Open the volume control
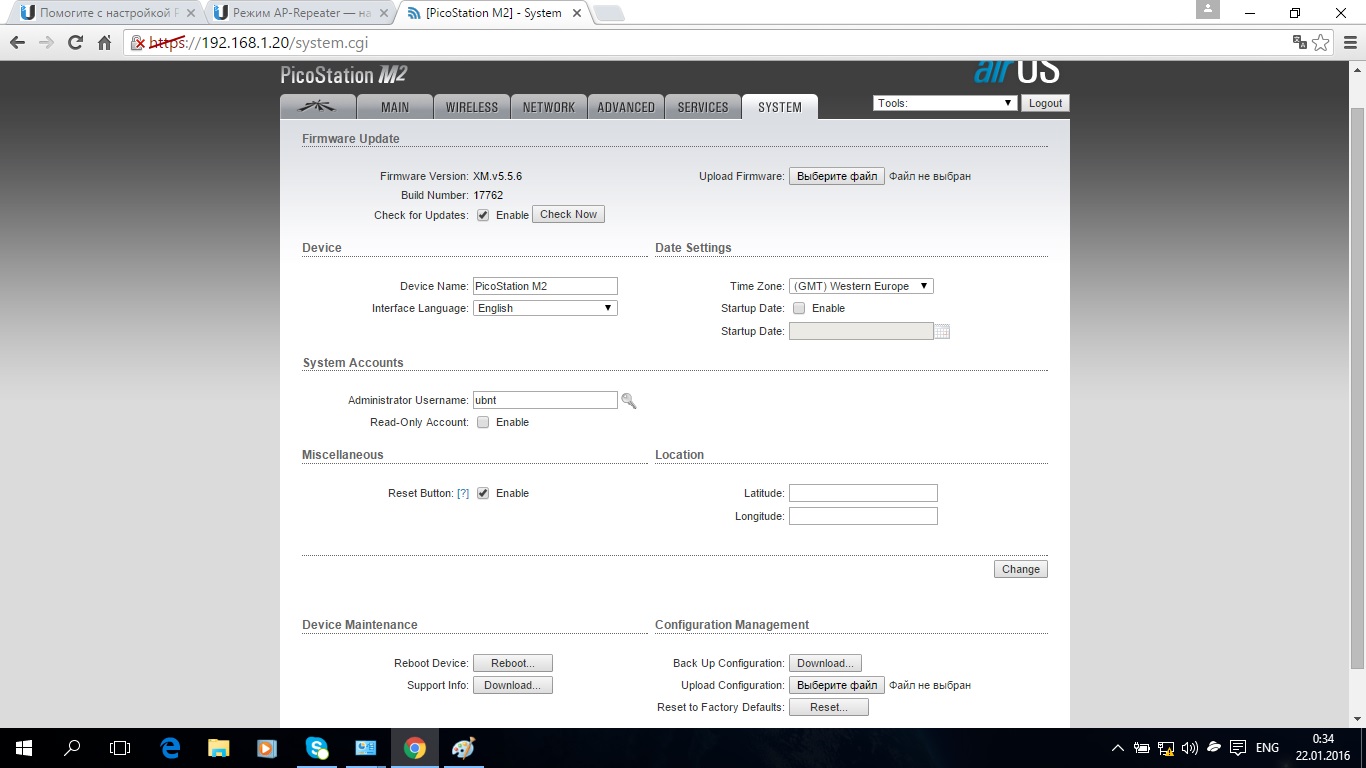This screenshot has width=1366, height=768. click(1190, 747)
